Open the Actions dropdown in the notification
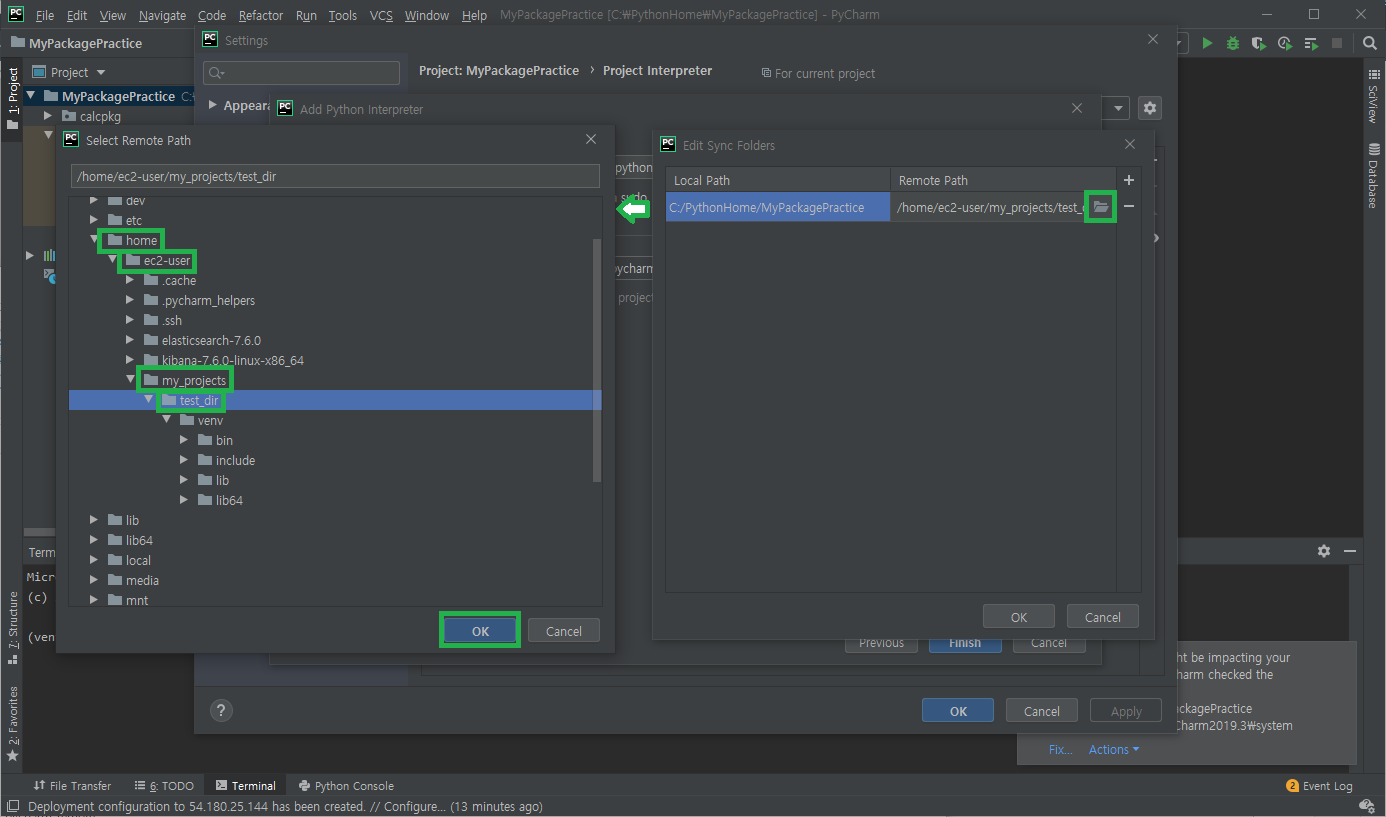 point(1114,749)
